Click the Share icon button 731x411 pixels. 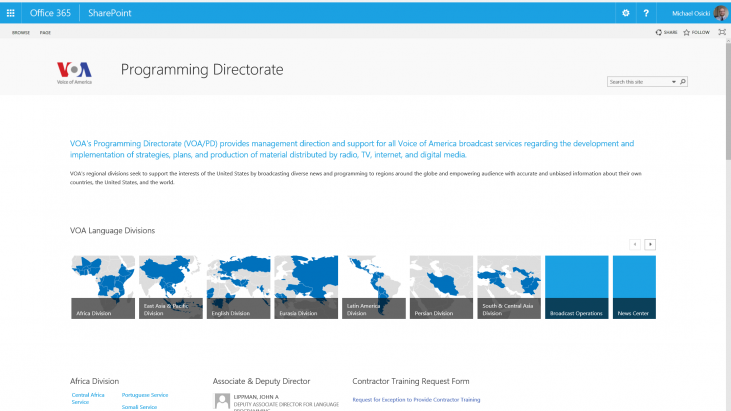666,32
